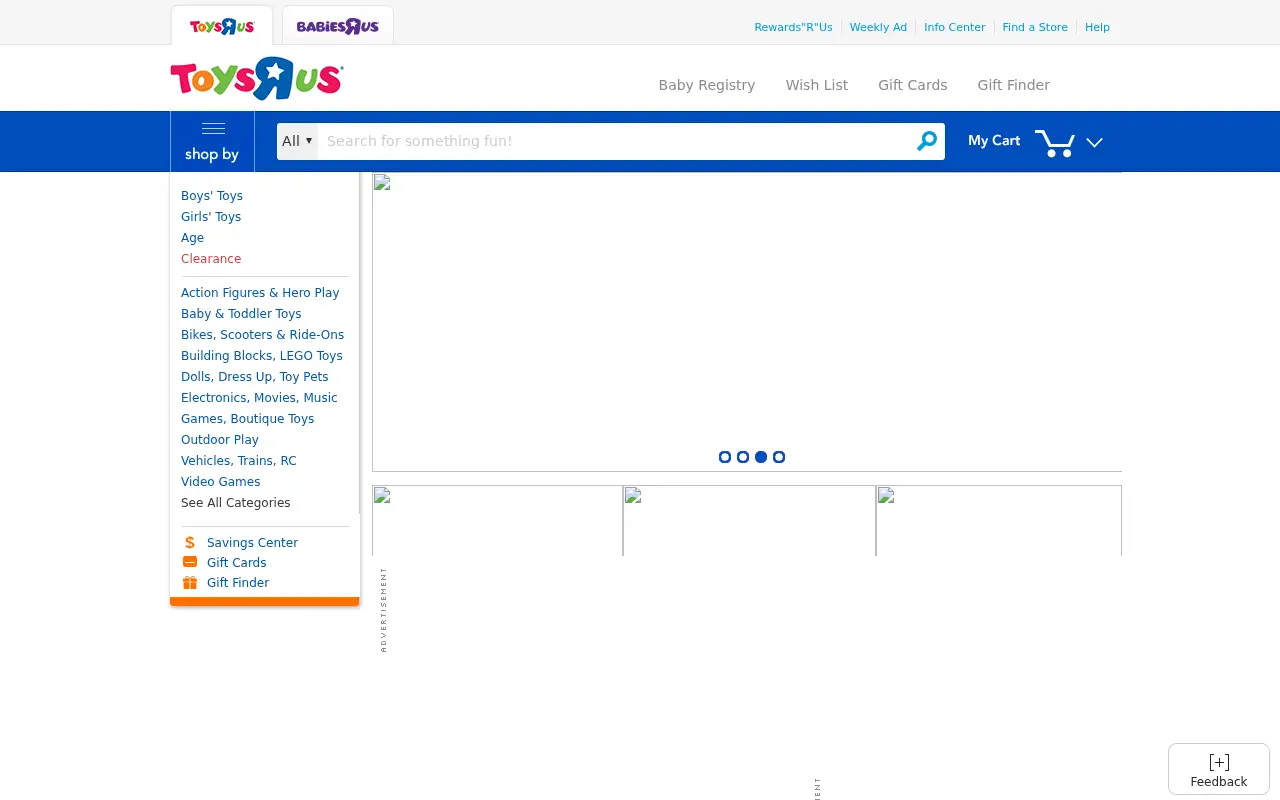Click the right promo image below carousel
The width and height of the screenshot is (1280, 800).
pyautogui.click(x=999, y=521)
